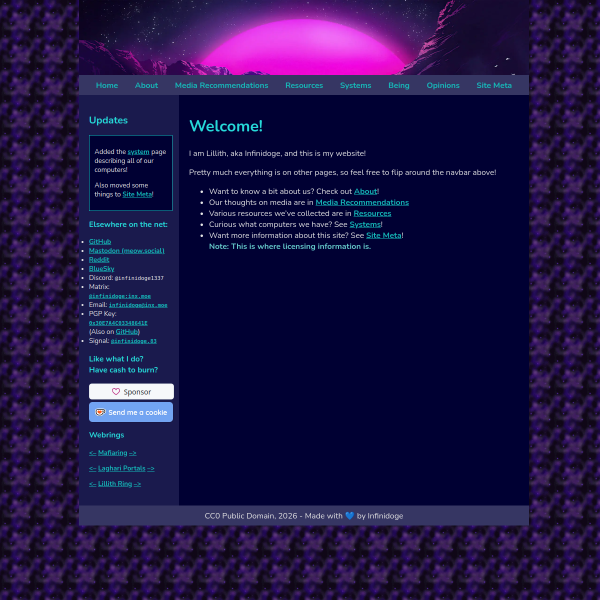Screen dimensions: 600x600
Task: Follow the Site Meta link in the welcome list
Action: (x=384, y=236)
